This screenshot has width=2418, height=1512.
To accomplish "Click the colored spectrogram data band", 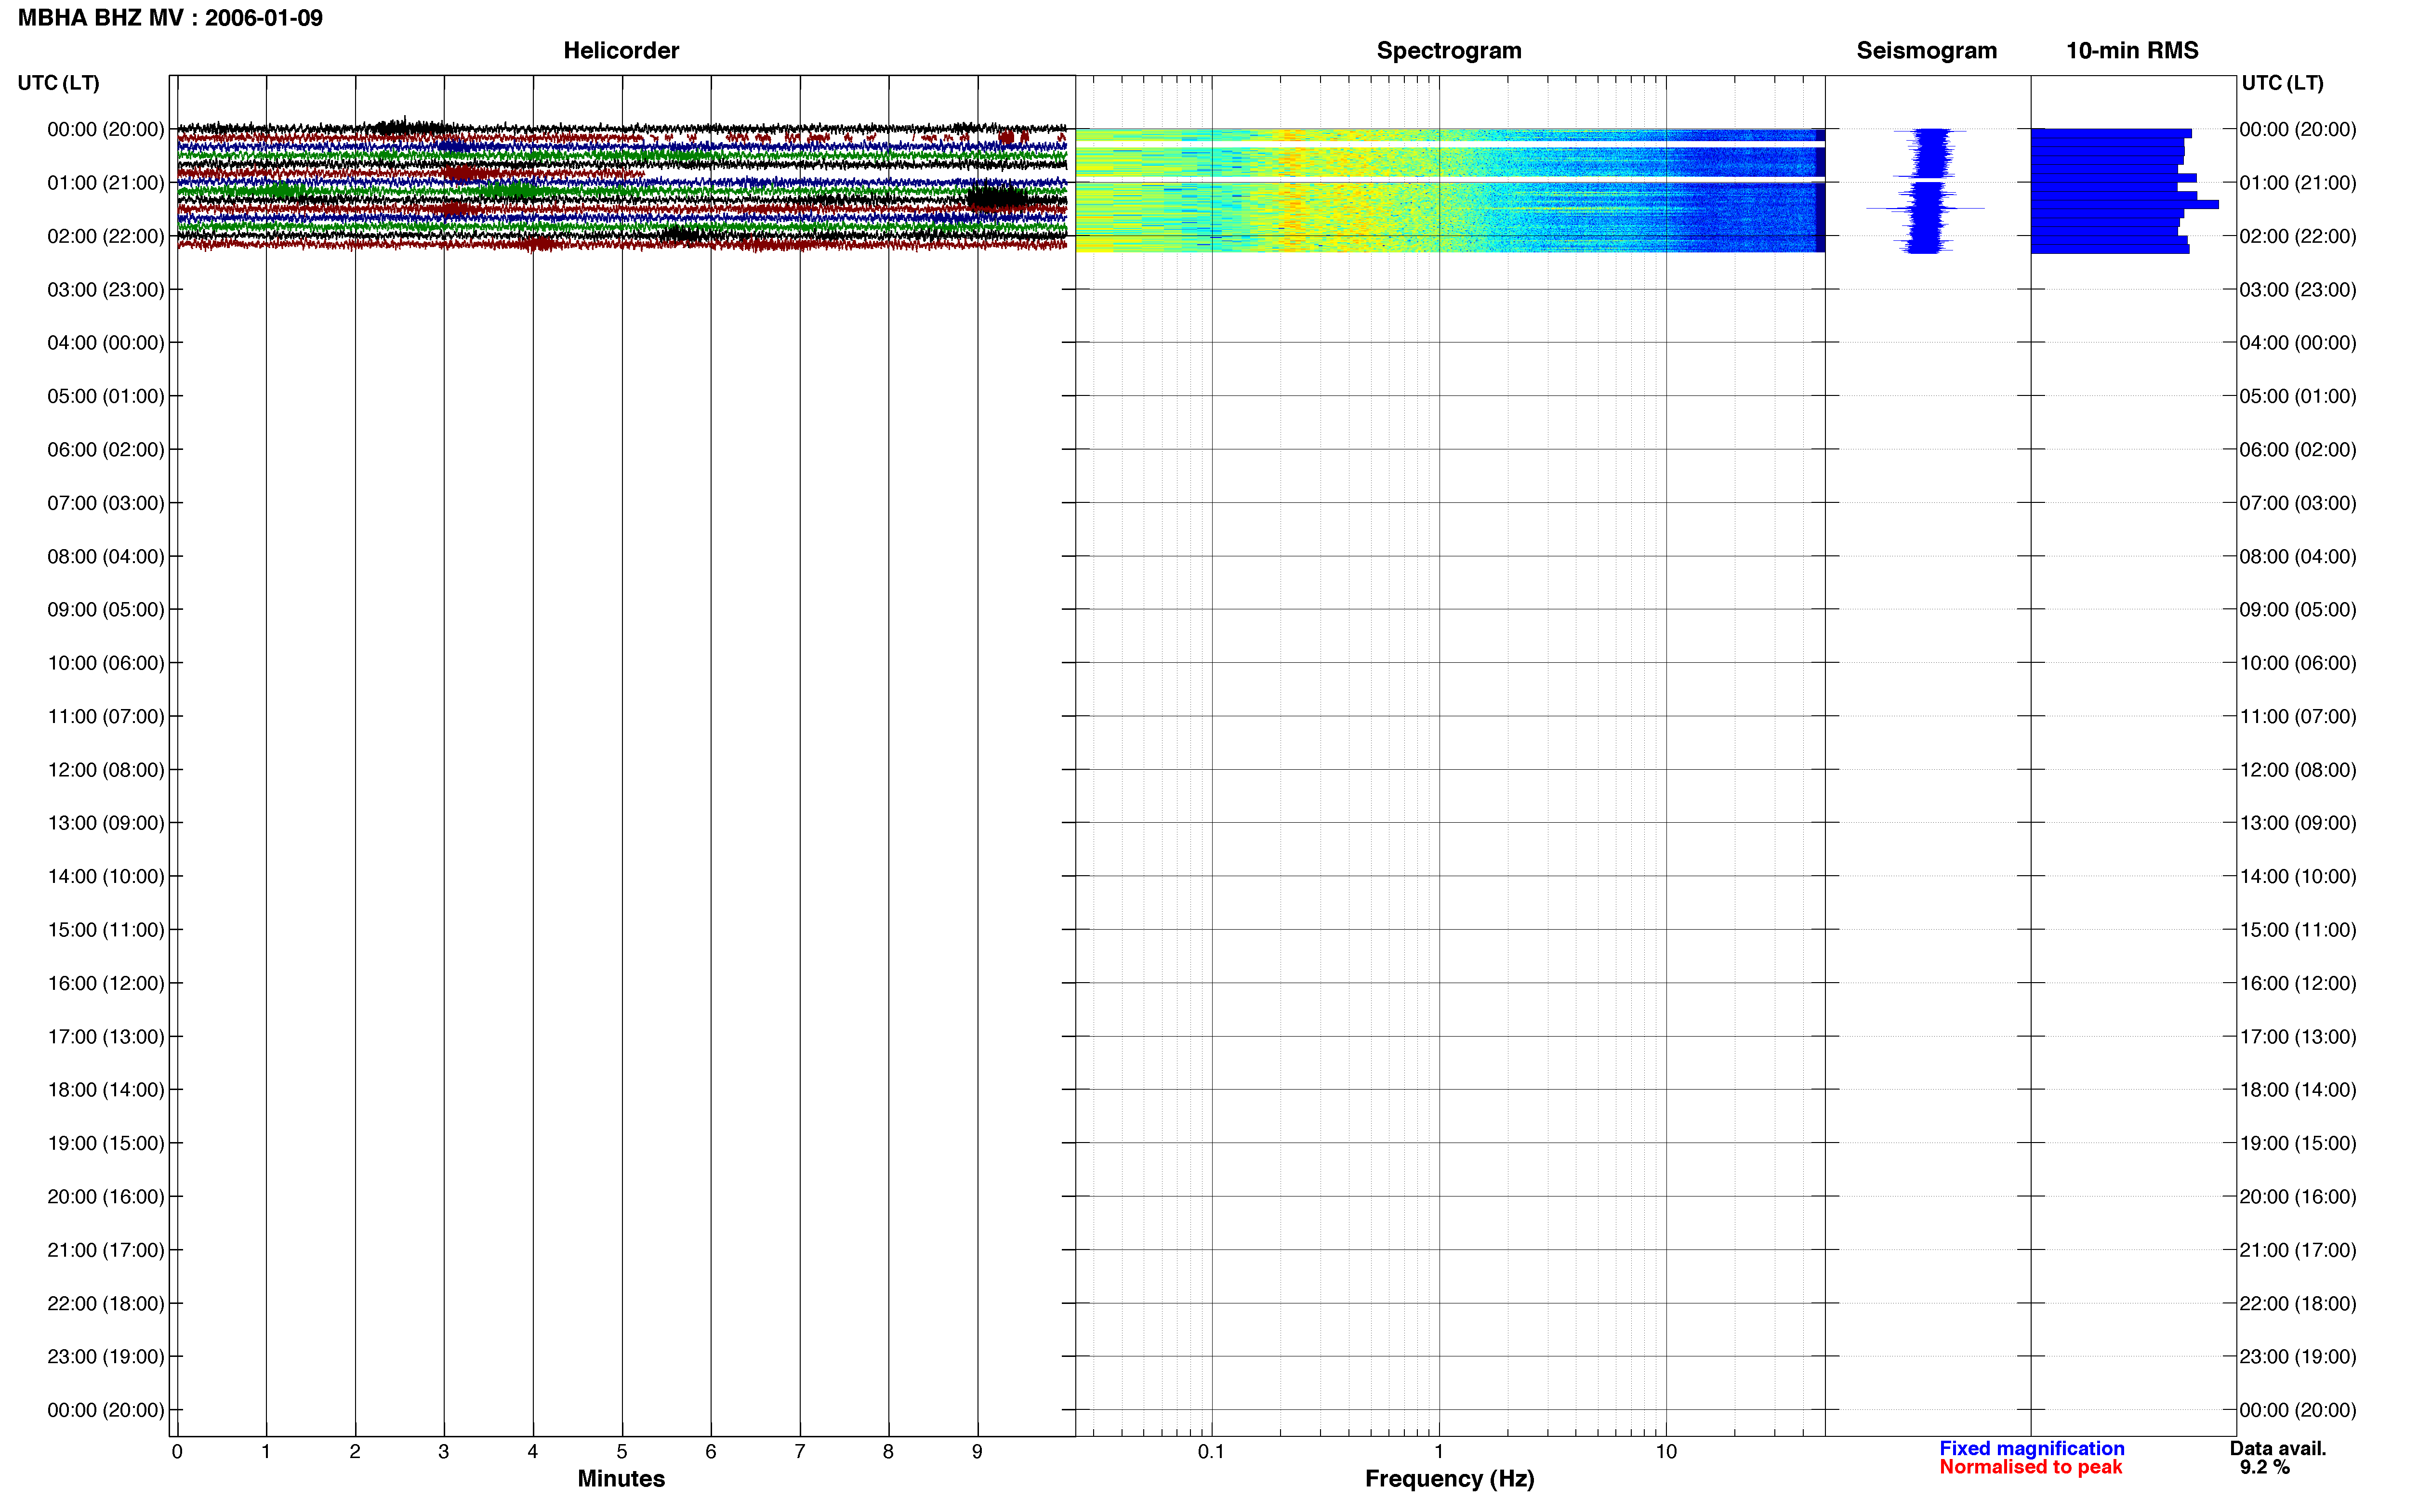I will click(x=1450, y=190).
